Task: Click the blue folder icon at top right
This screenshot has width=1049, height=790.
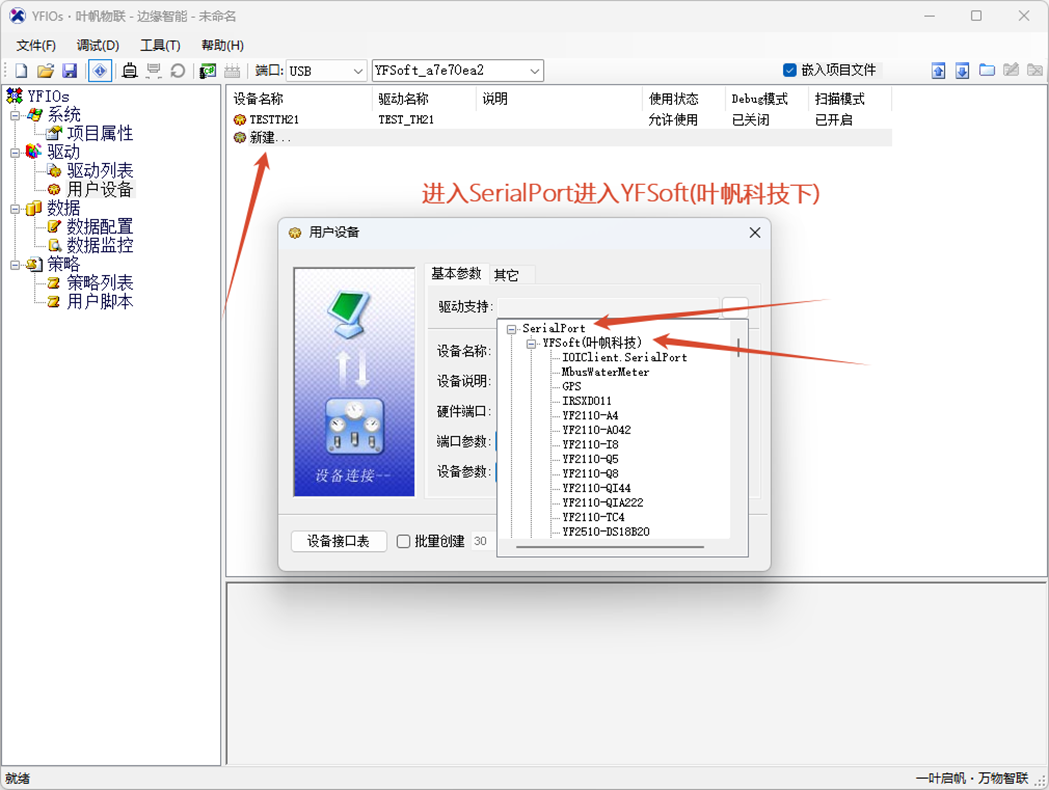Action: 987,70
